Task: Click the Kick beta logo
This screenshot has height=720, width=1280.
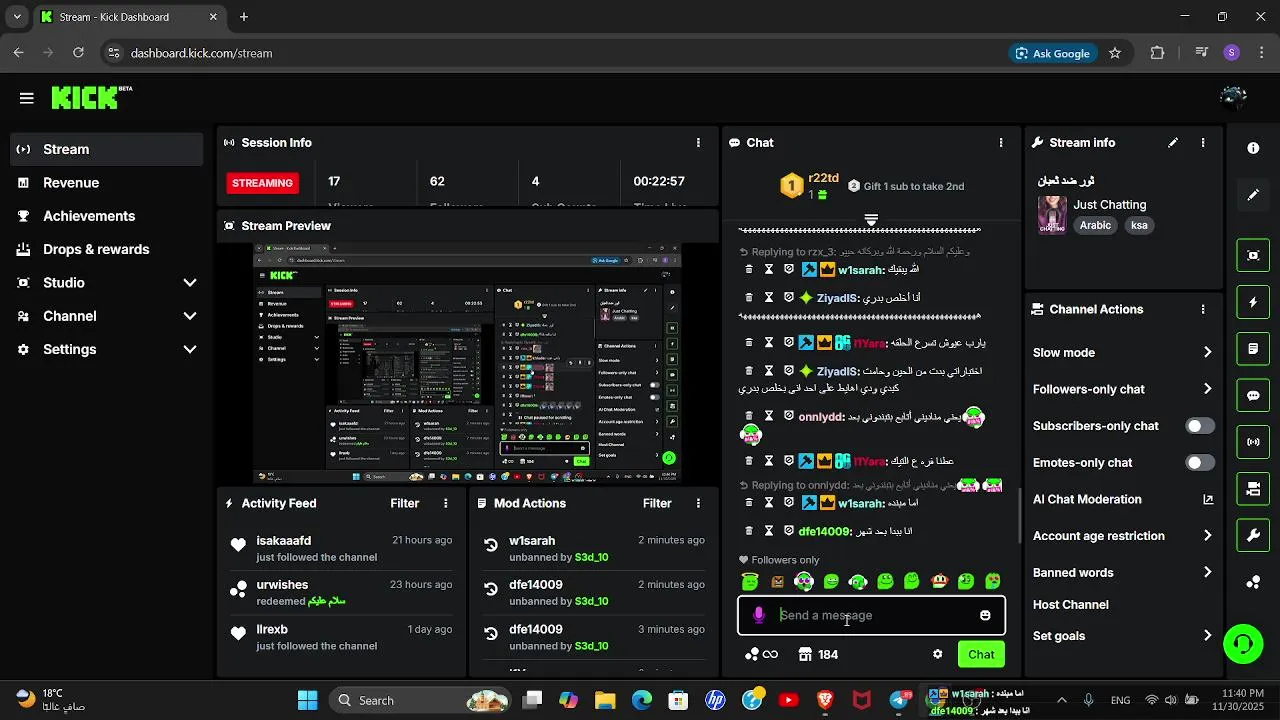Action: pyautogui.click(x=91, y=97)
